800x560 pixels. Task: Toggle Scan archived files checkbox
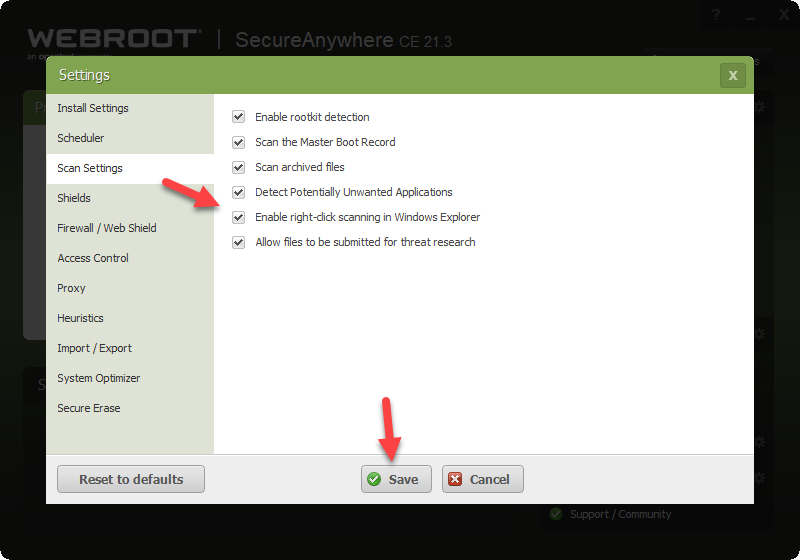coord(238,167)
